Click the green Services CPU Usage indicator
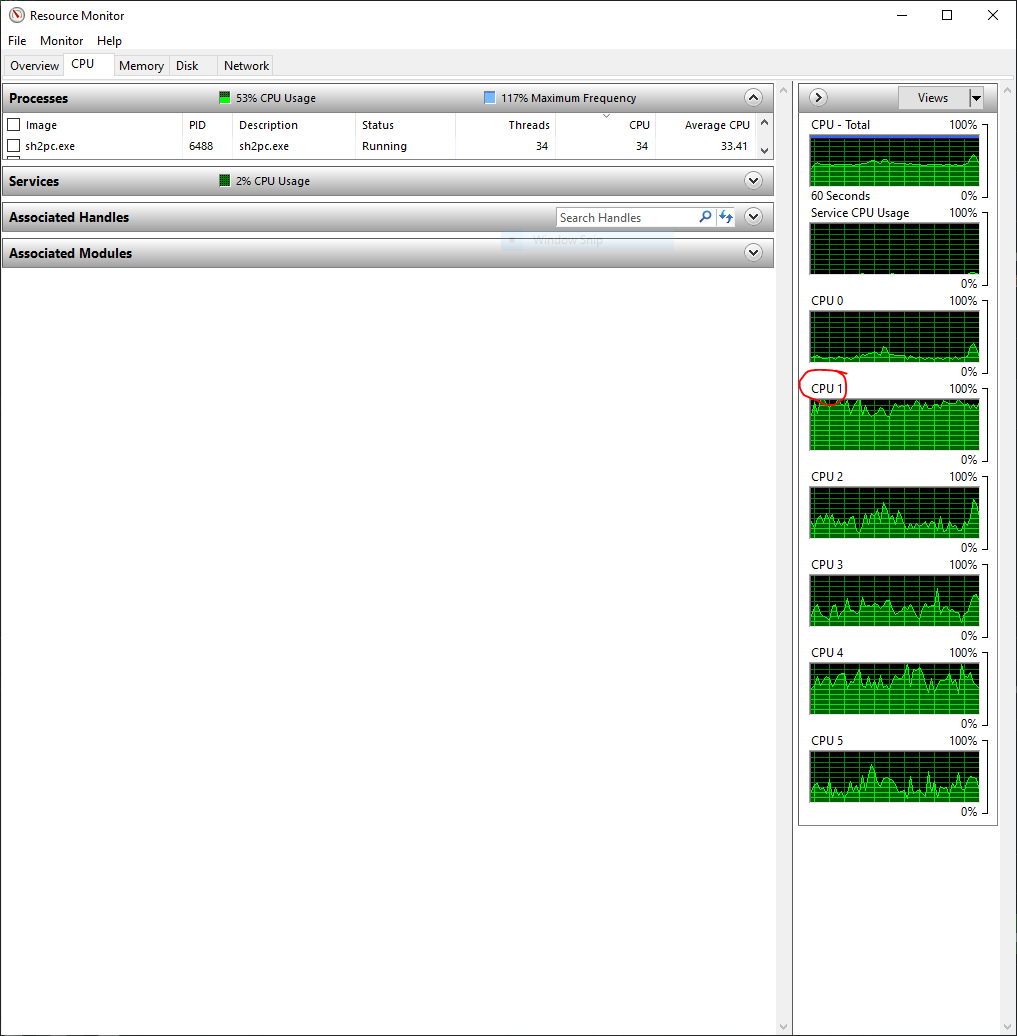The height and width of the screenshot is (1036, 1017). click(225, 180)
